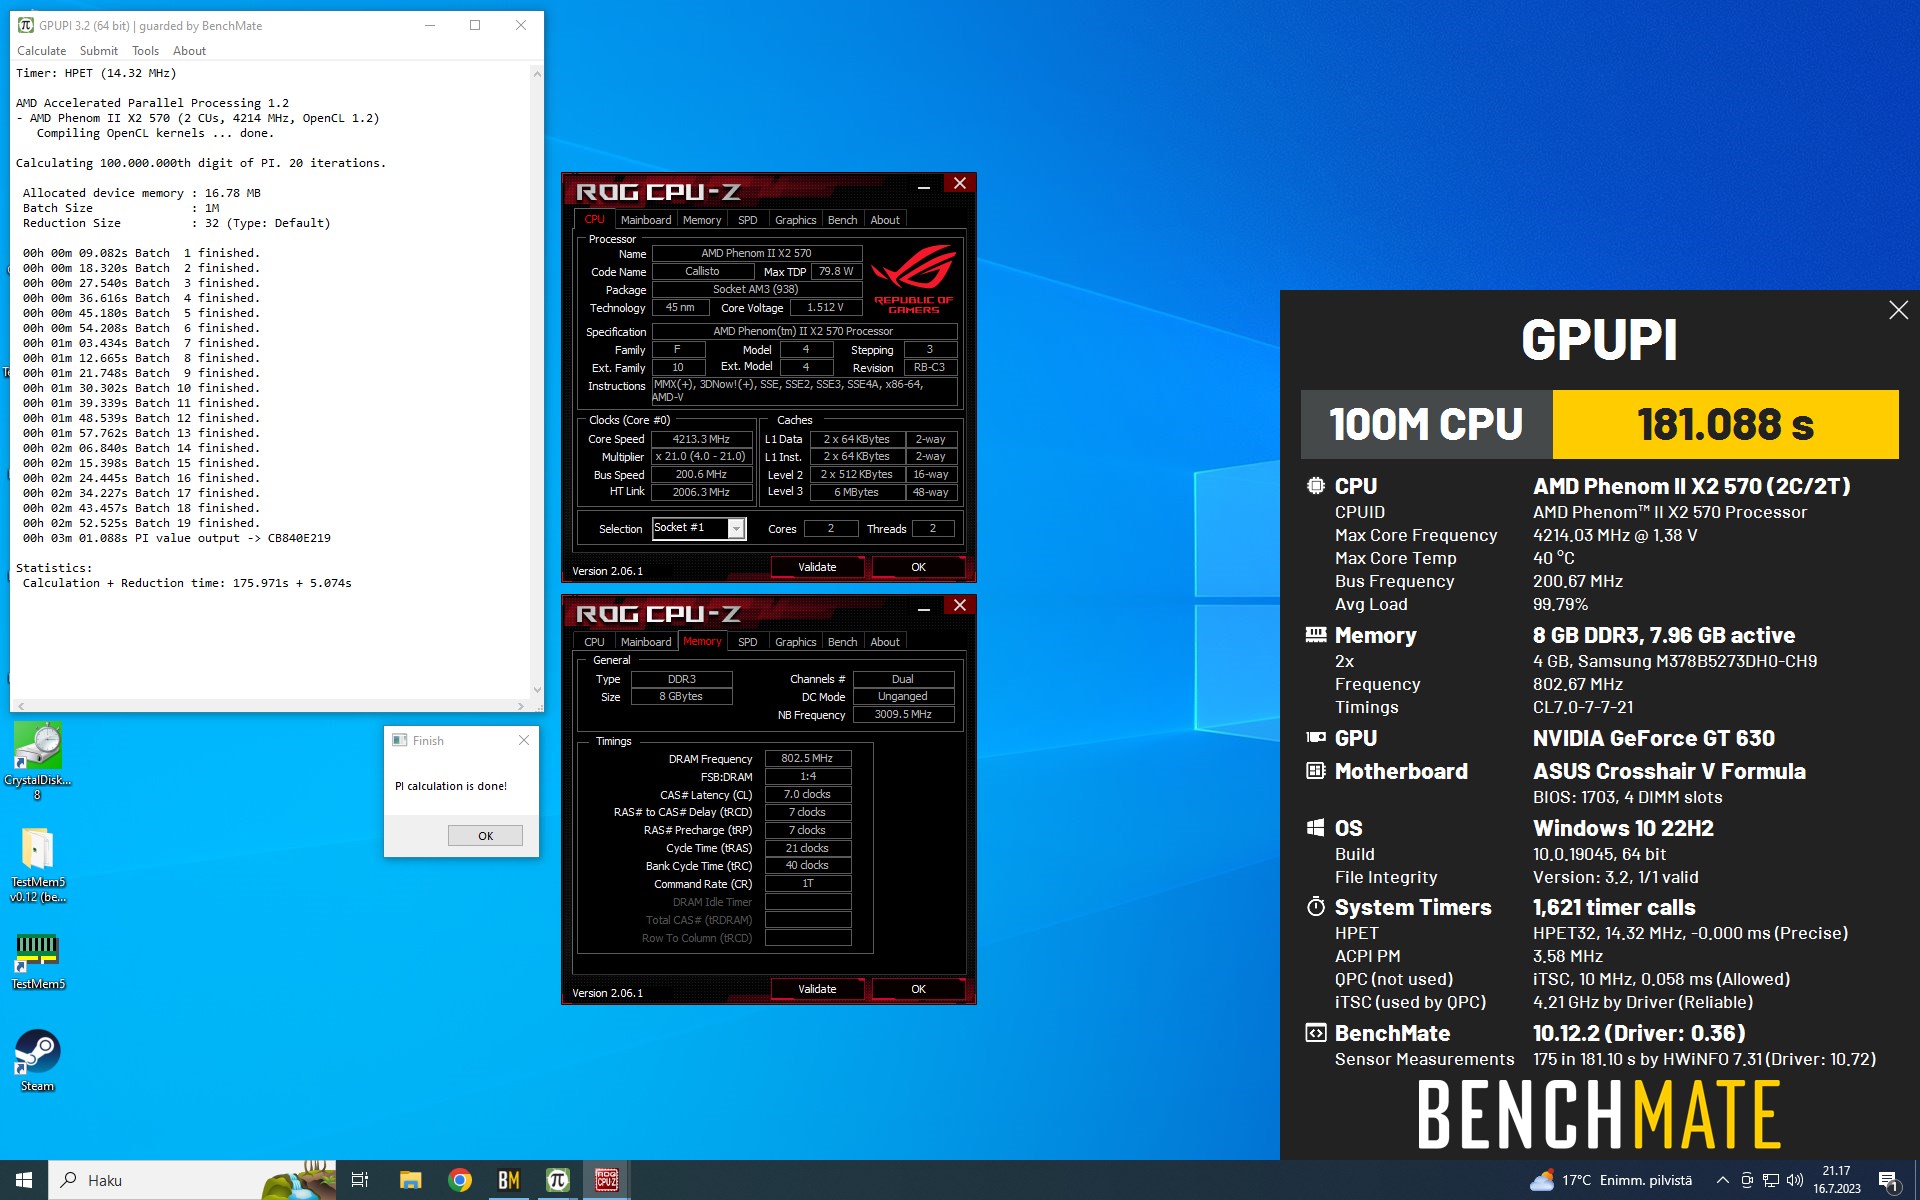This screenshot has height=1200, width=1920.
Task: Click the Haku search box on taskbar
Action: [192, 1180]
